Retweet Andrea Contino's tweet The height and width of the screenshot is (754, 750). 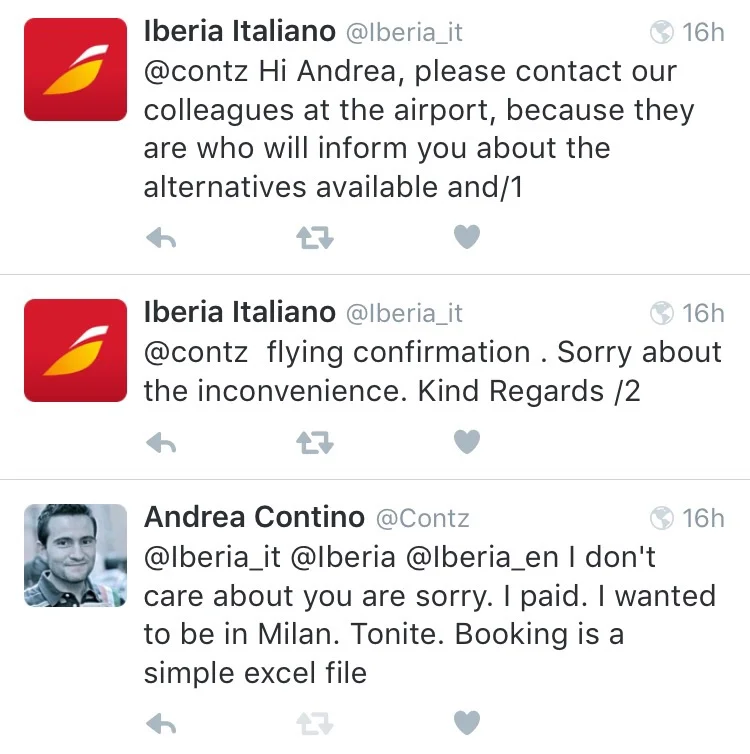coord(315,724)
